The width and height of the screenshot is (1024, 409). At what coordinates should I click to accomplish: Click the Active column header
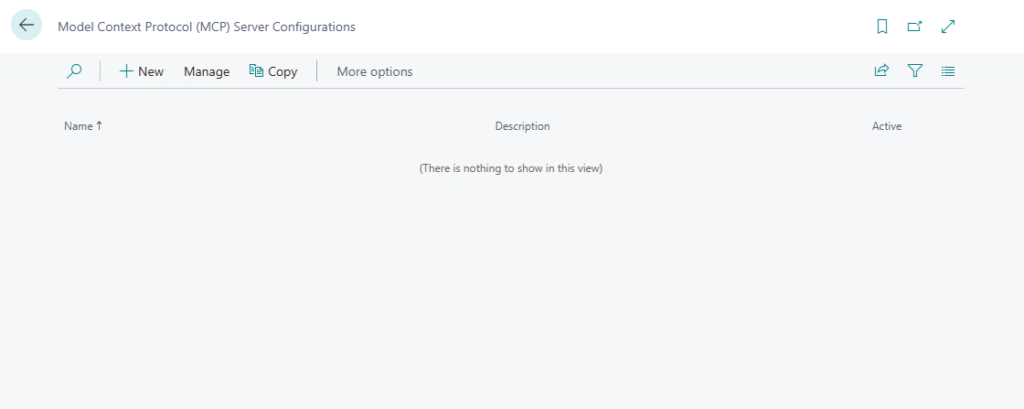(886, 126)
